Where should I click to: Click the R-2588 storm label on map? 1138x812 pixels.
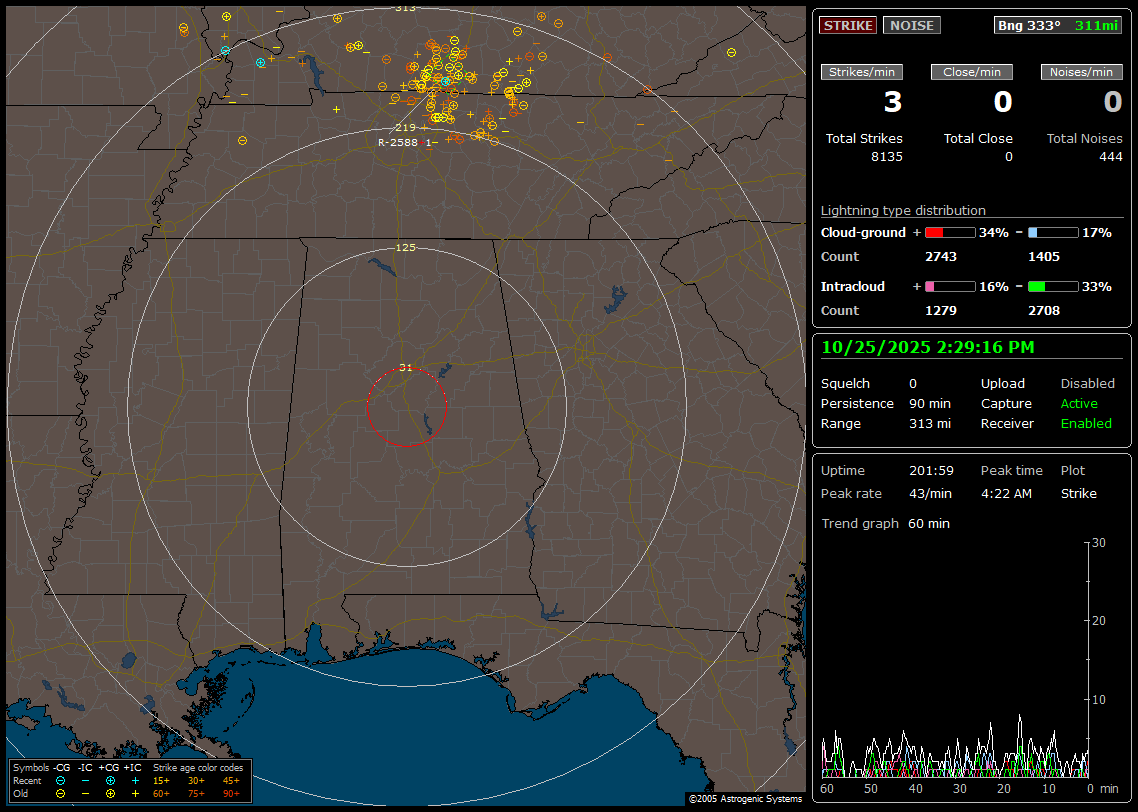coord(397,142)
